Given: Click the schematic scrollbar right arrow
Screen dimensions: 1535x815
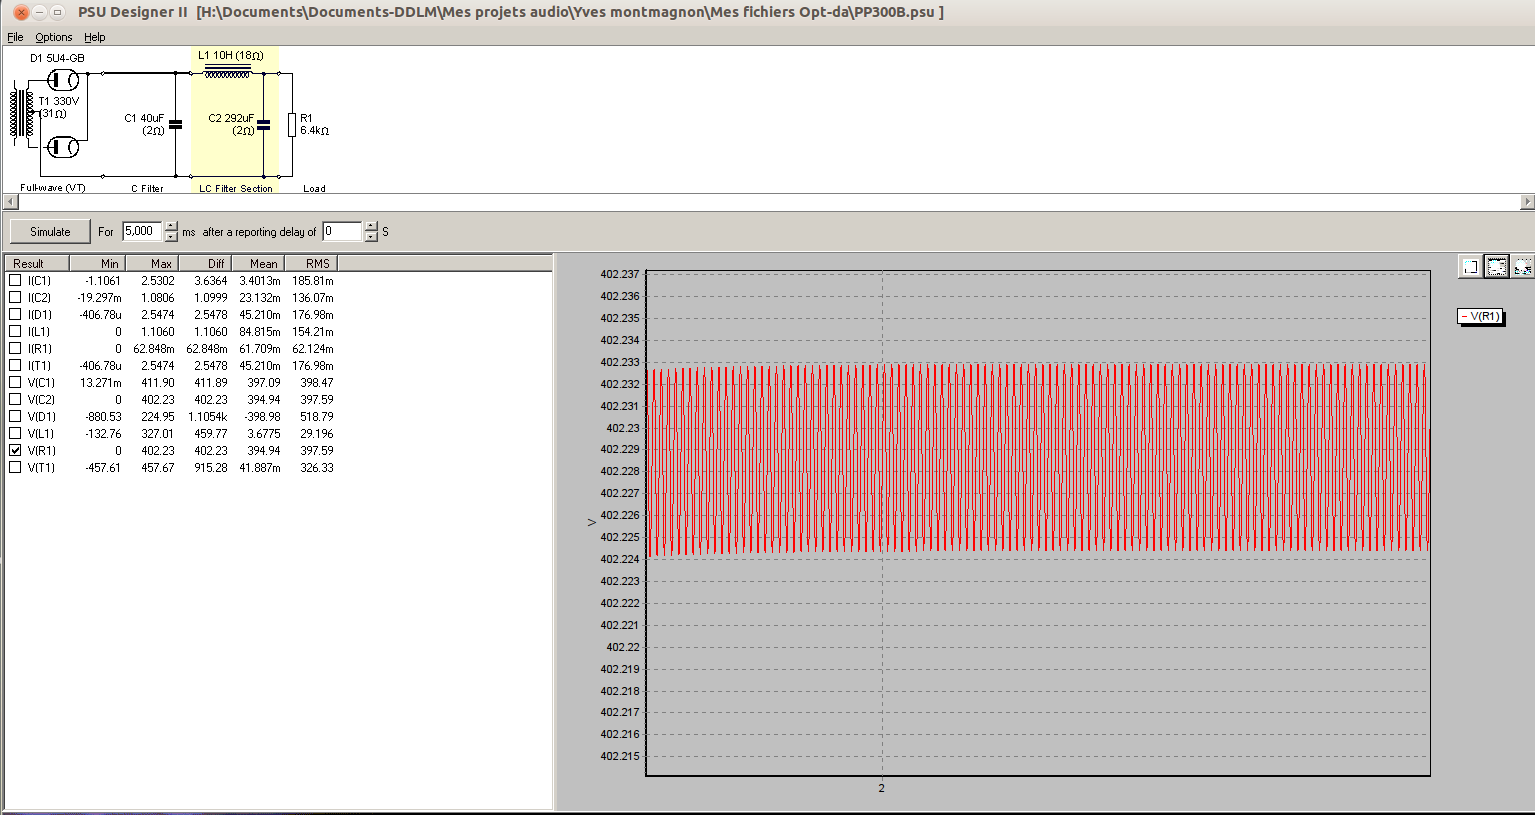Looking at the screenshot, I should (1527, 201).
